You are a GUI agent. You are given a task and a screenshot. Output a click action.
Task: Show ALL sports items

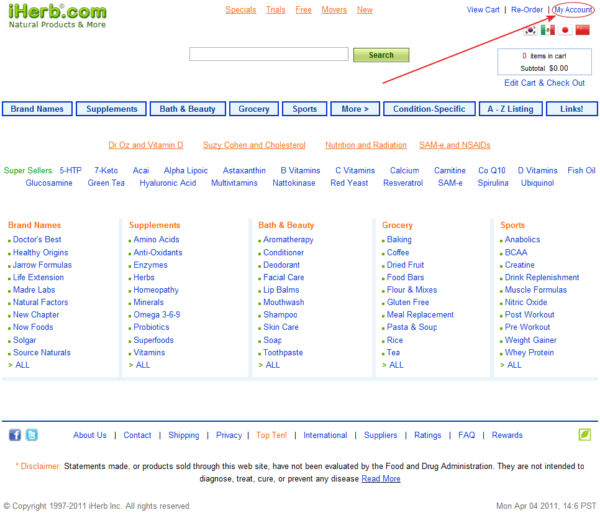514,365
